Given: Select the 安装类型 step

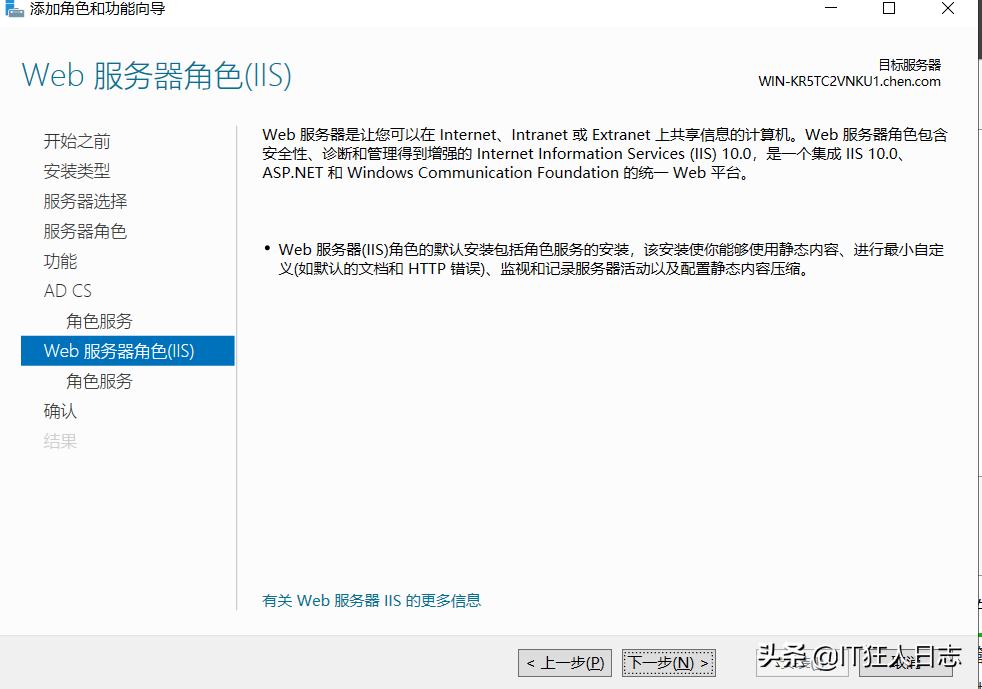Looking at the screenshot, I should [x=77, y=171].
